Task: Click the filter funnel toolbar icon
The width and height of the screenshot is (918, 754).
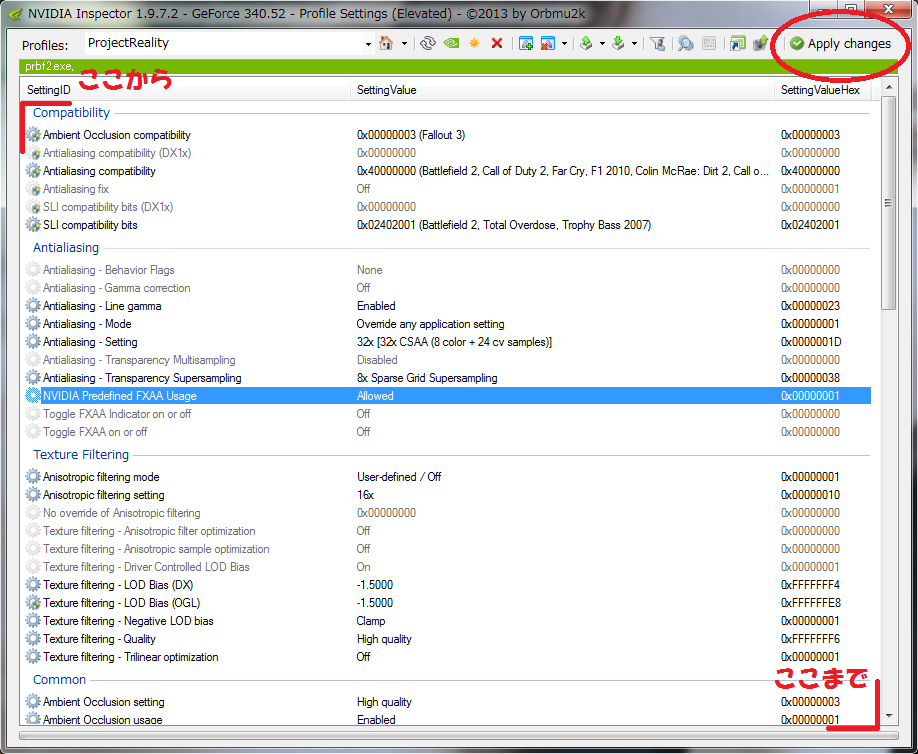Action: (657, 44)
